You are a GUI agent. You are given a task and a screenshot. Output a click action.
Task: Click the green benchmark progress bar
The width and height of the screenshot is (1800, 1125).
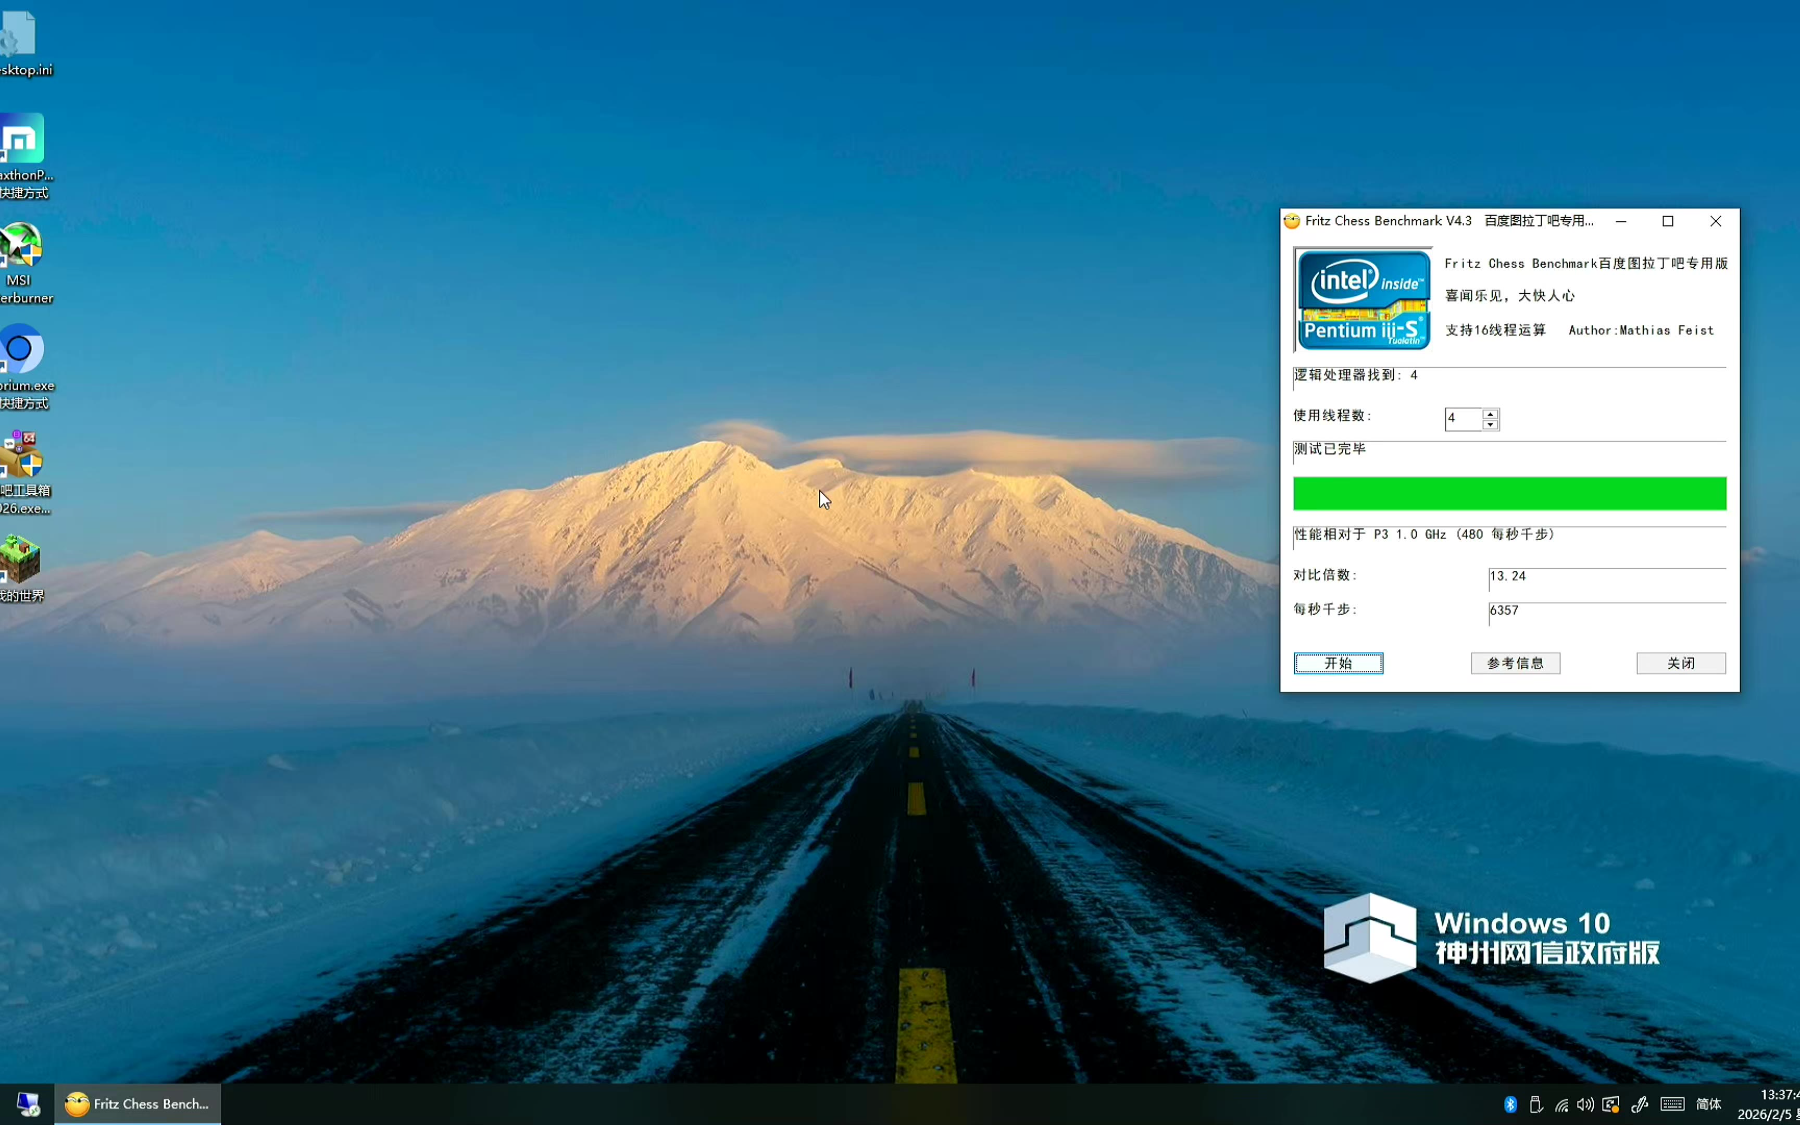[x=1509, y=493]
